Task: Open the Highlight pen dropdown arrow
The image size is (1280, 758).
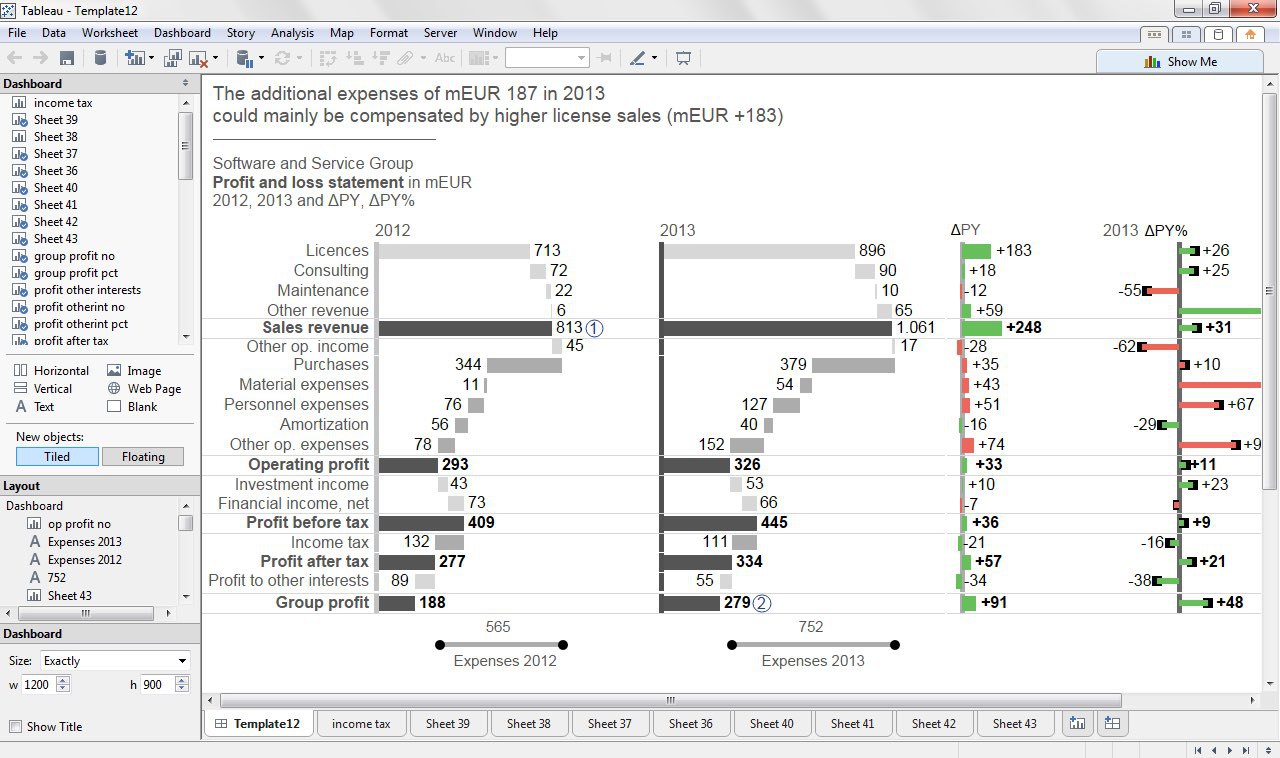Action: pyautogui.click(x=654, y=58)
